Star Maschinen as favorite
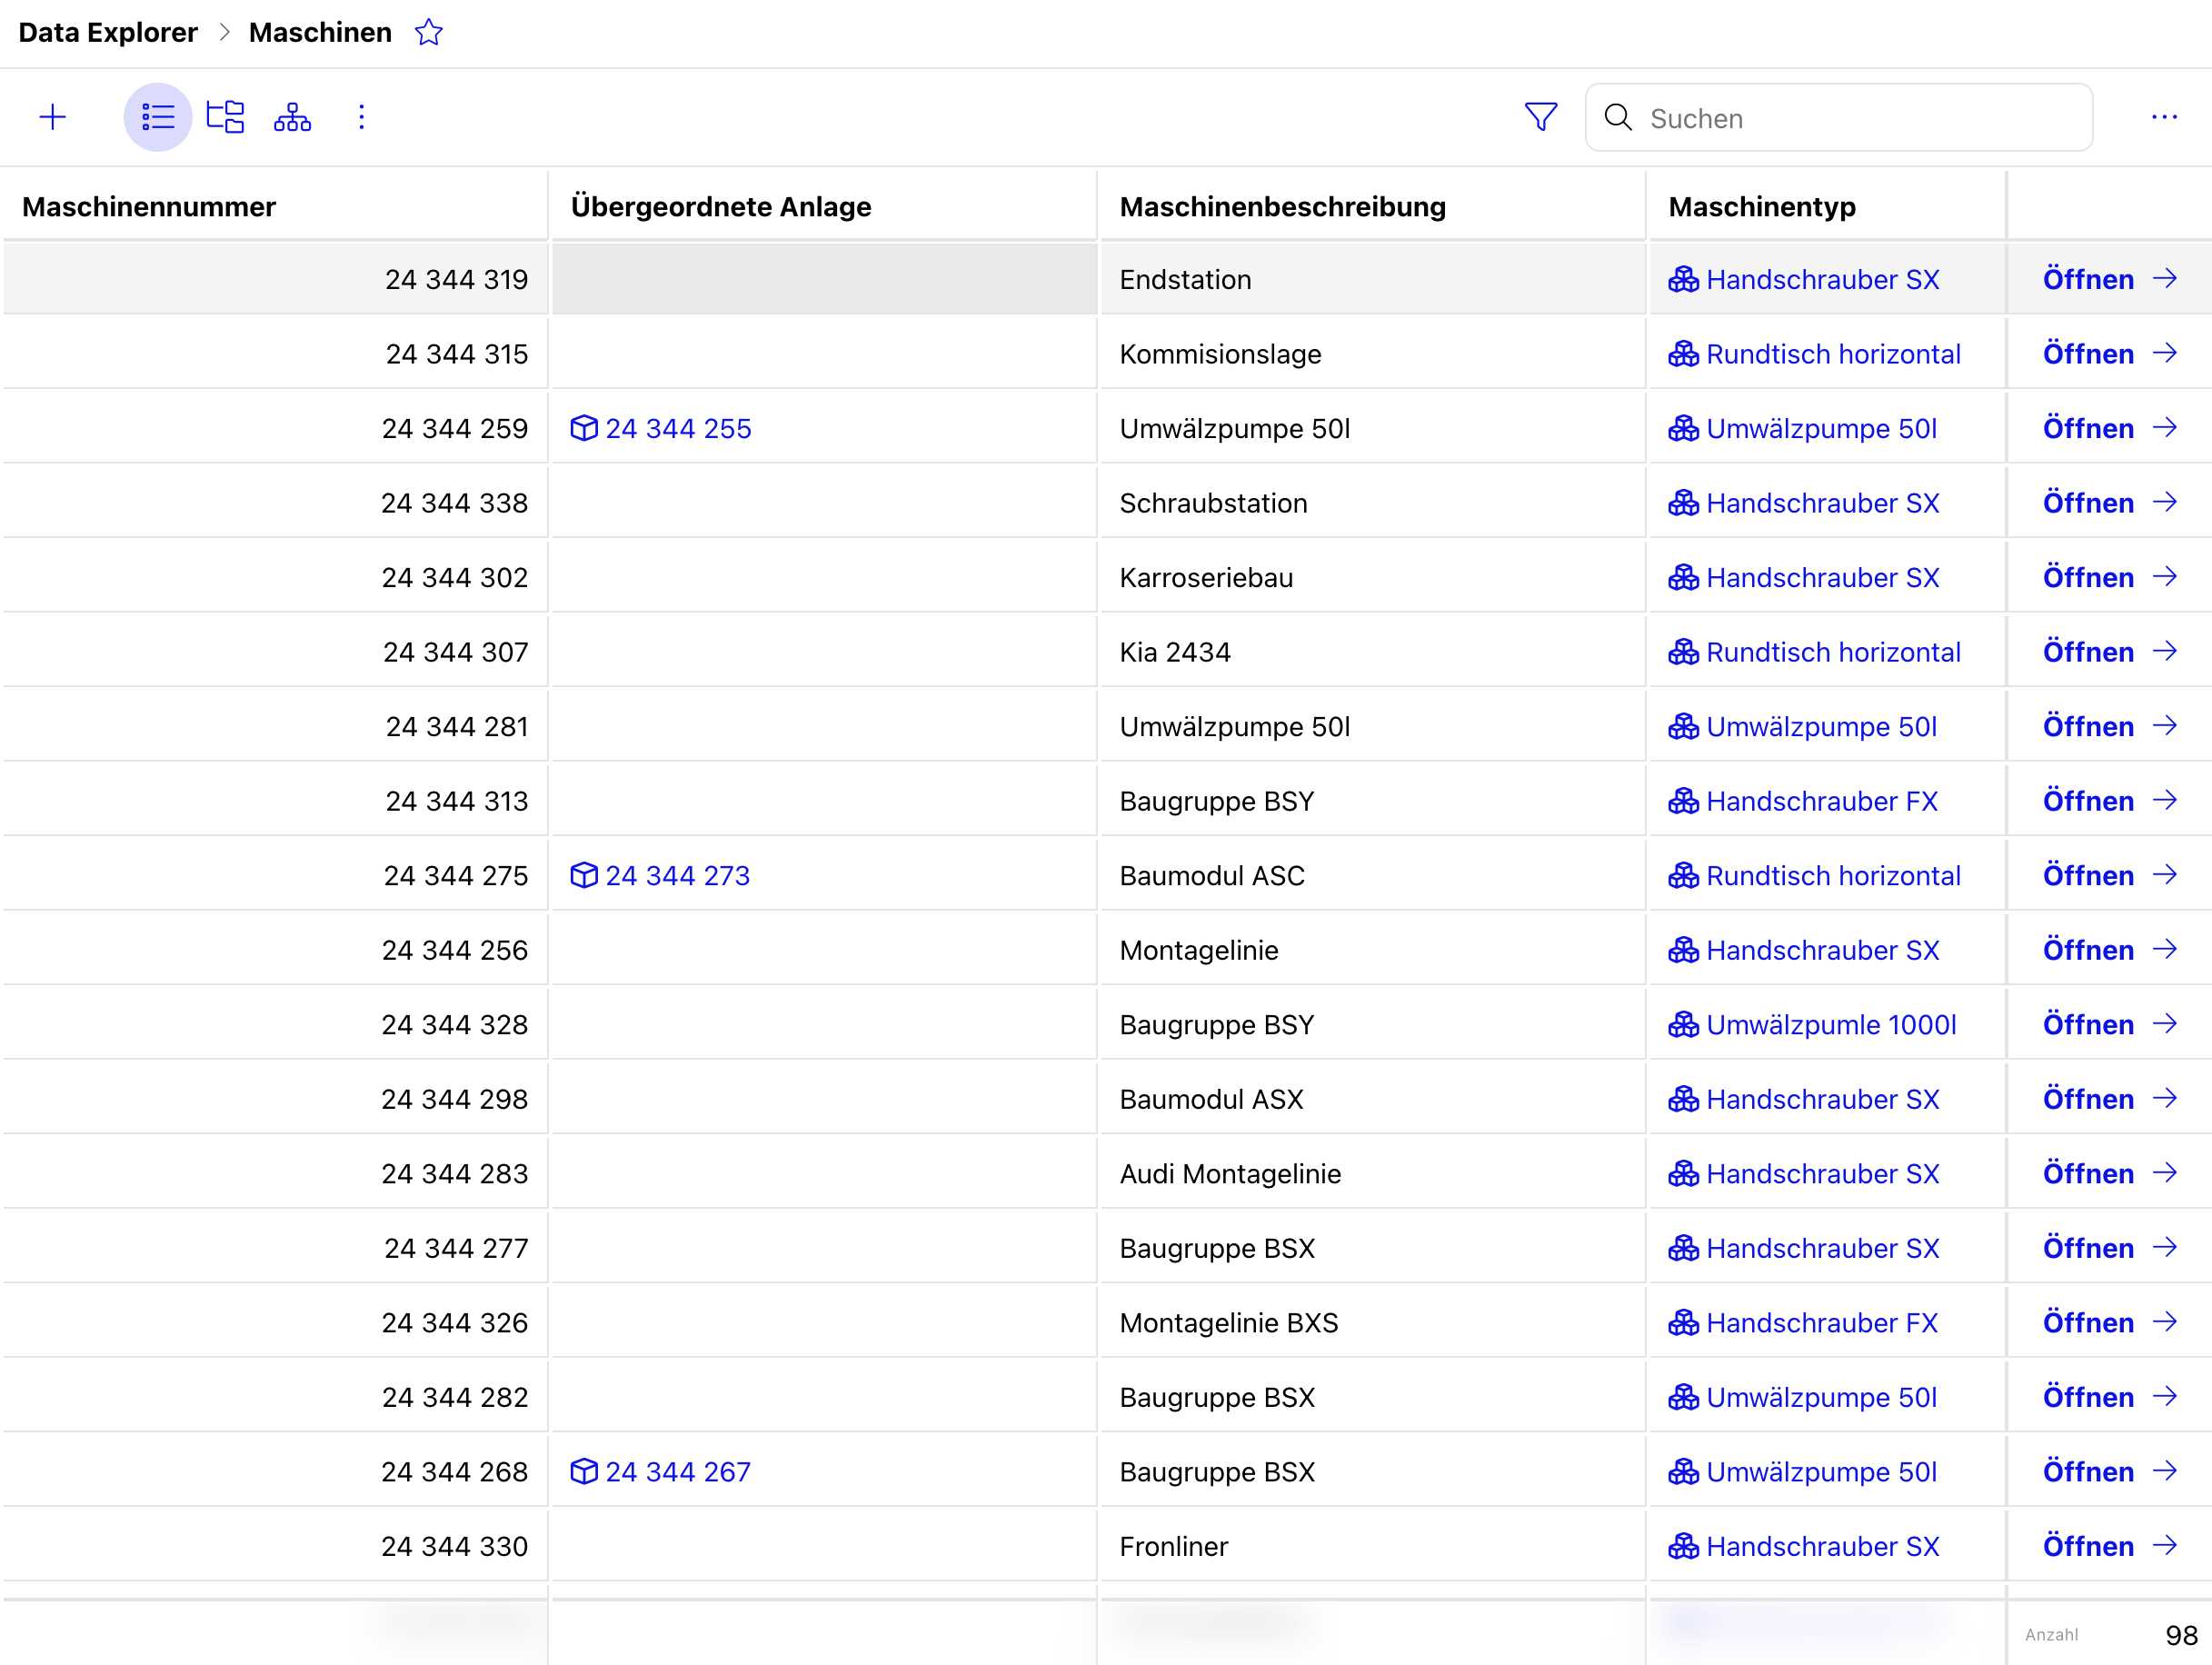Viewport: 2212px width, 1665px height. pos(429,33)
